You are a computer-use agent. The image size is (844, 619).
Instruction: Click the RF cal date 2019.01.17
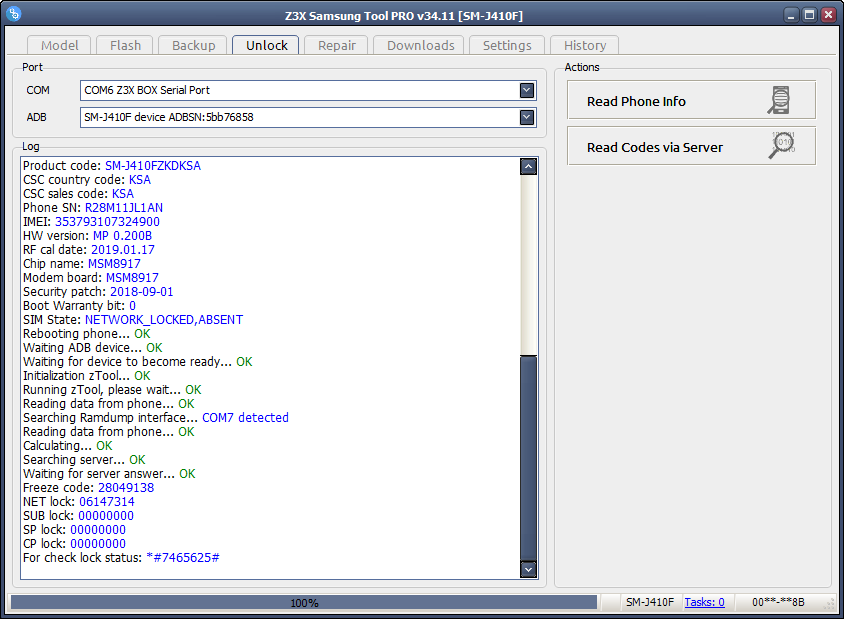pyautogui.click(x=123, y=250)
